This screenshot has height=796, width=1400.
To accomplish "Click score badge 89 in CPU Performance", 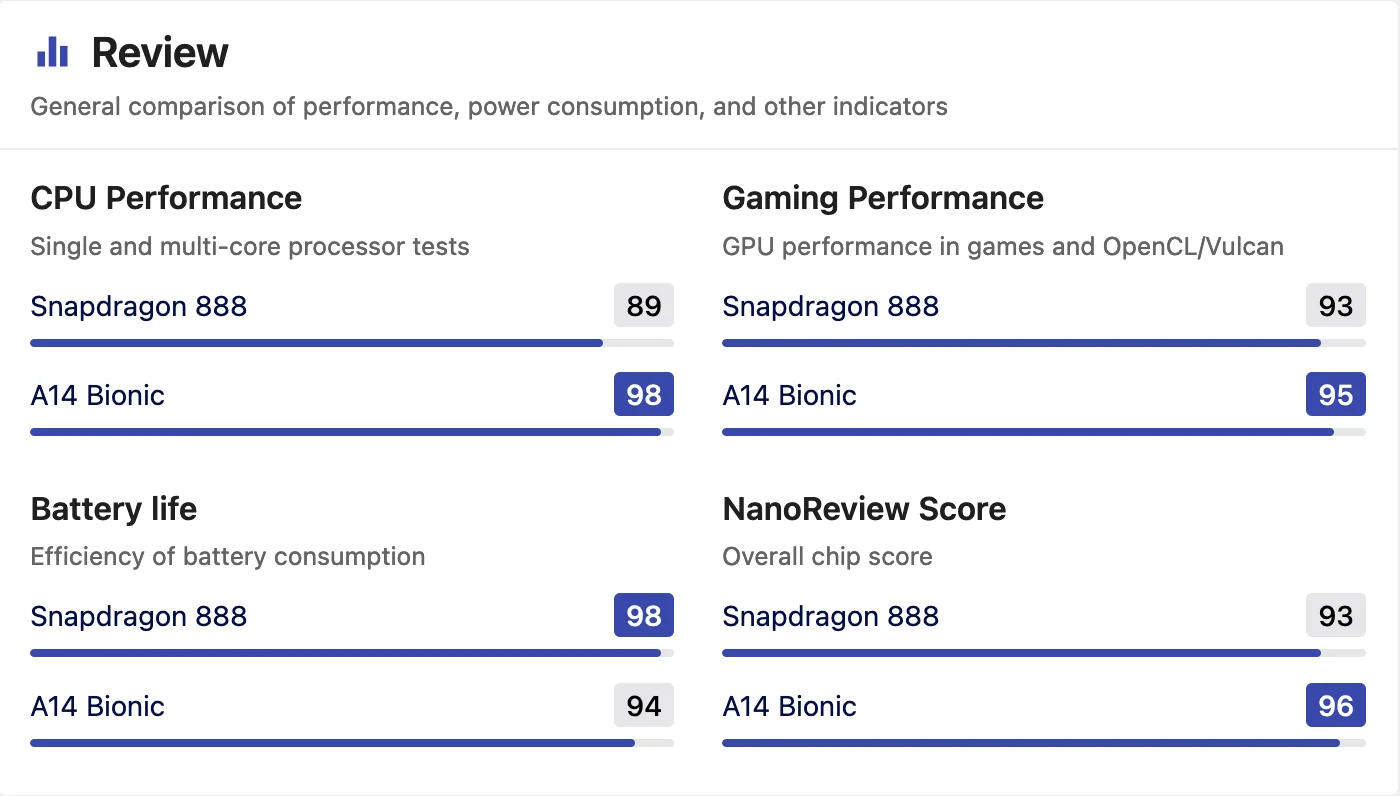I will point(644,305).
